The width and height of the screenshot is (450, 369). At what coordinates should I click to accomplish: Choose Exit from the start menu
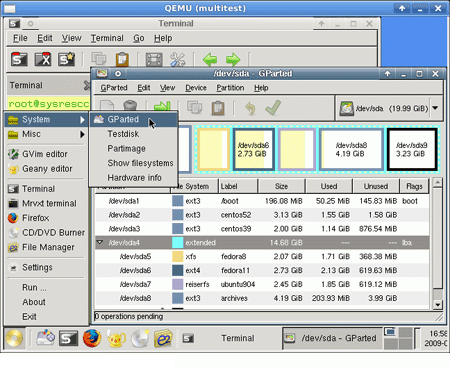coord(46,317)
